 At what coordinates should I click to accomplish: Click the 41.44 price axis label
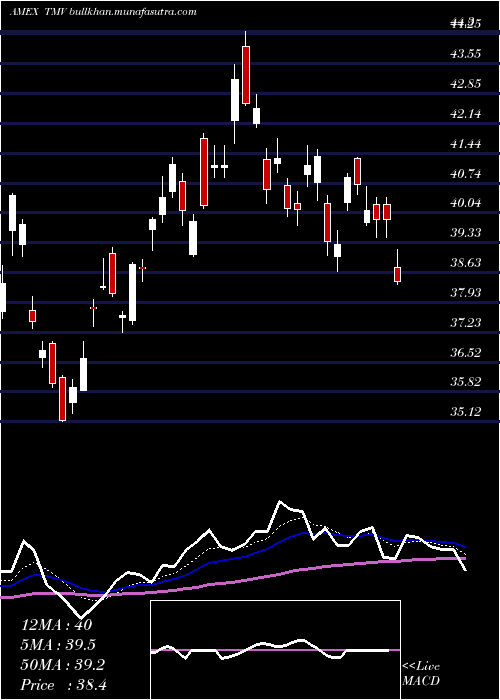(x=466, y=143)
